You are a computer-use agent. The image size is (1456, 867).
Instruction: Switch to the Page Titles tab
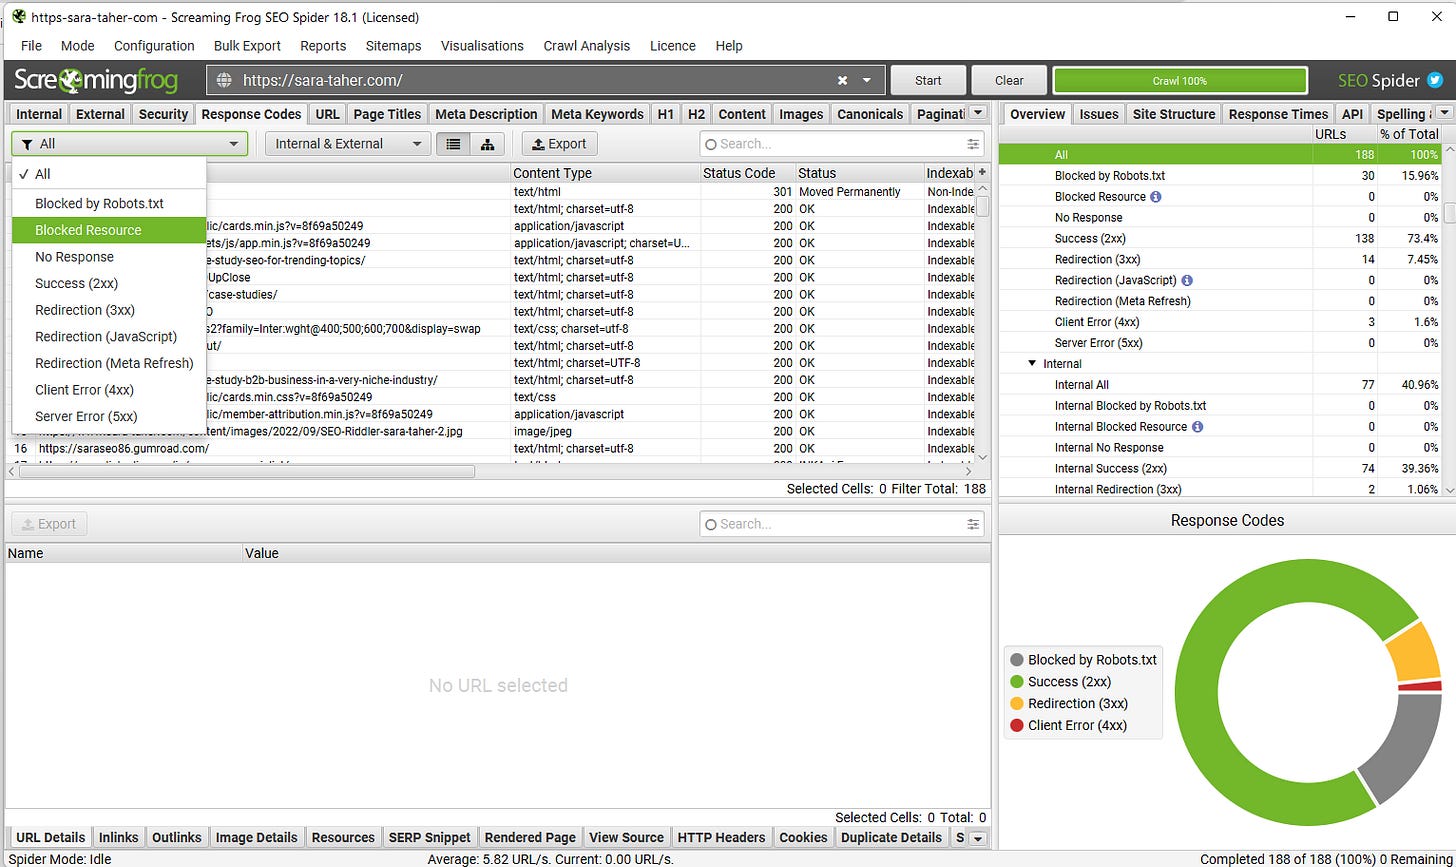click(388, 114)
